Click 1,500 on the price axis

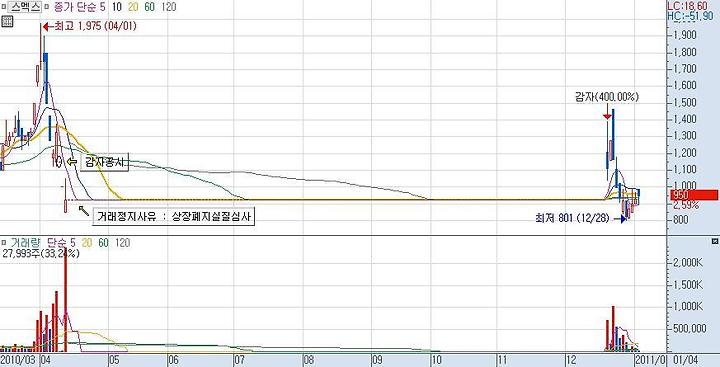point(685,102)
